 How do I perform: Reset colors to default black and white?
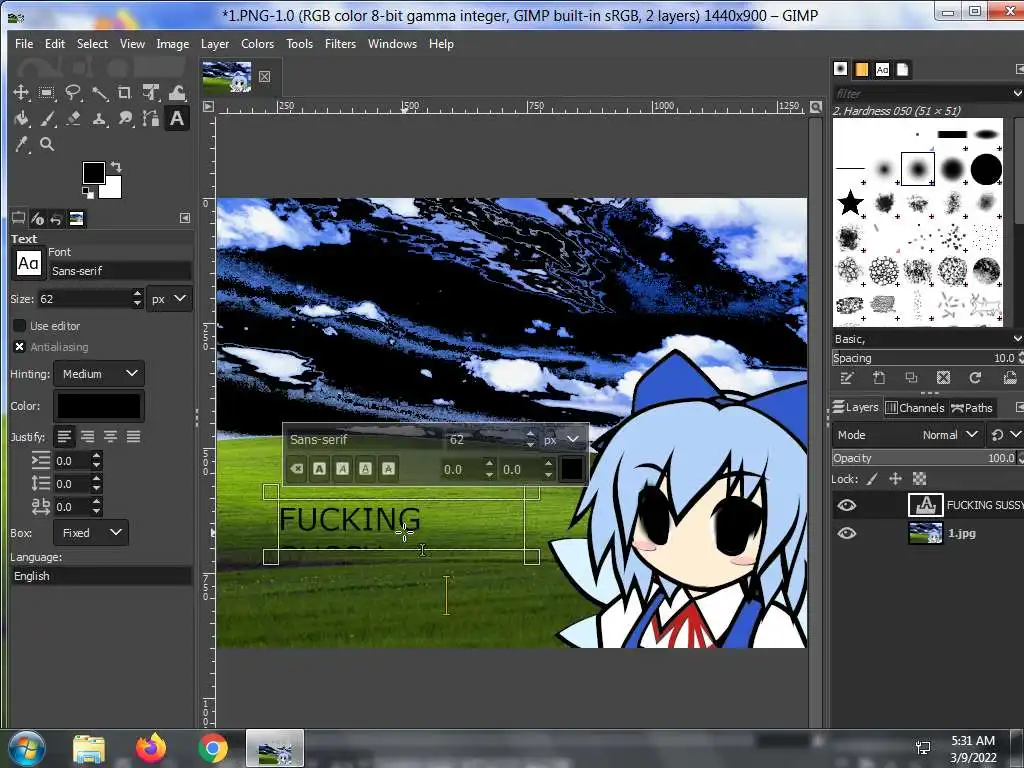coord(87,192)
